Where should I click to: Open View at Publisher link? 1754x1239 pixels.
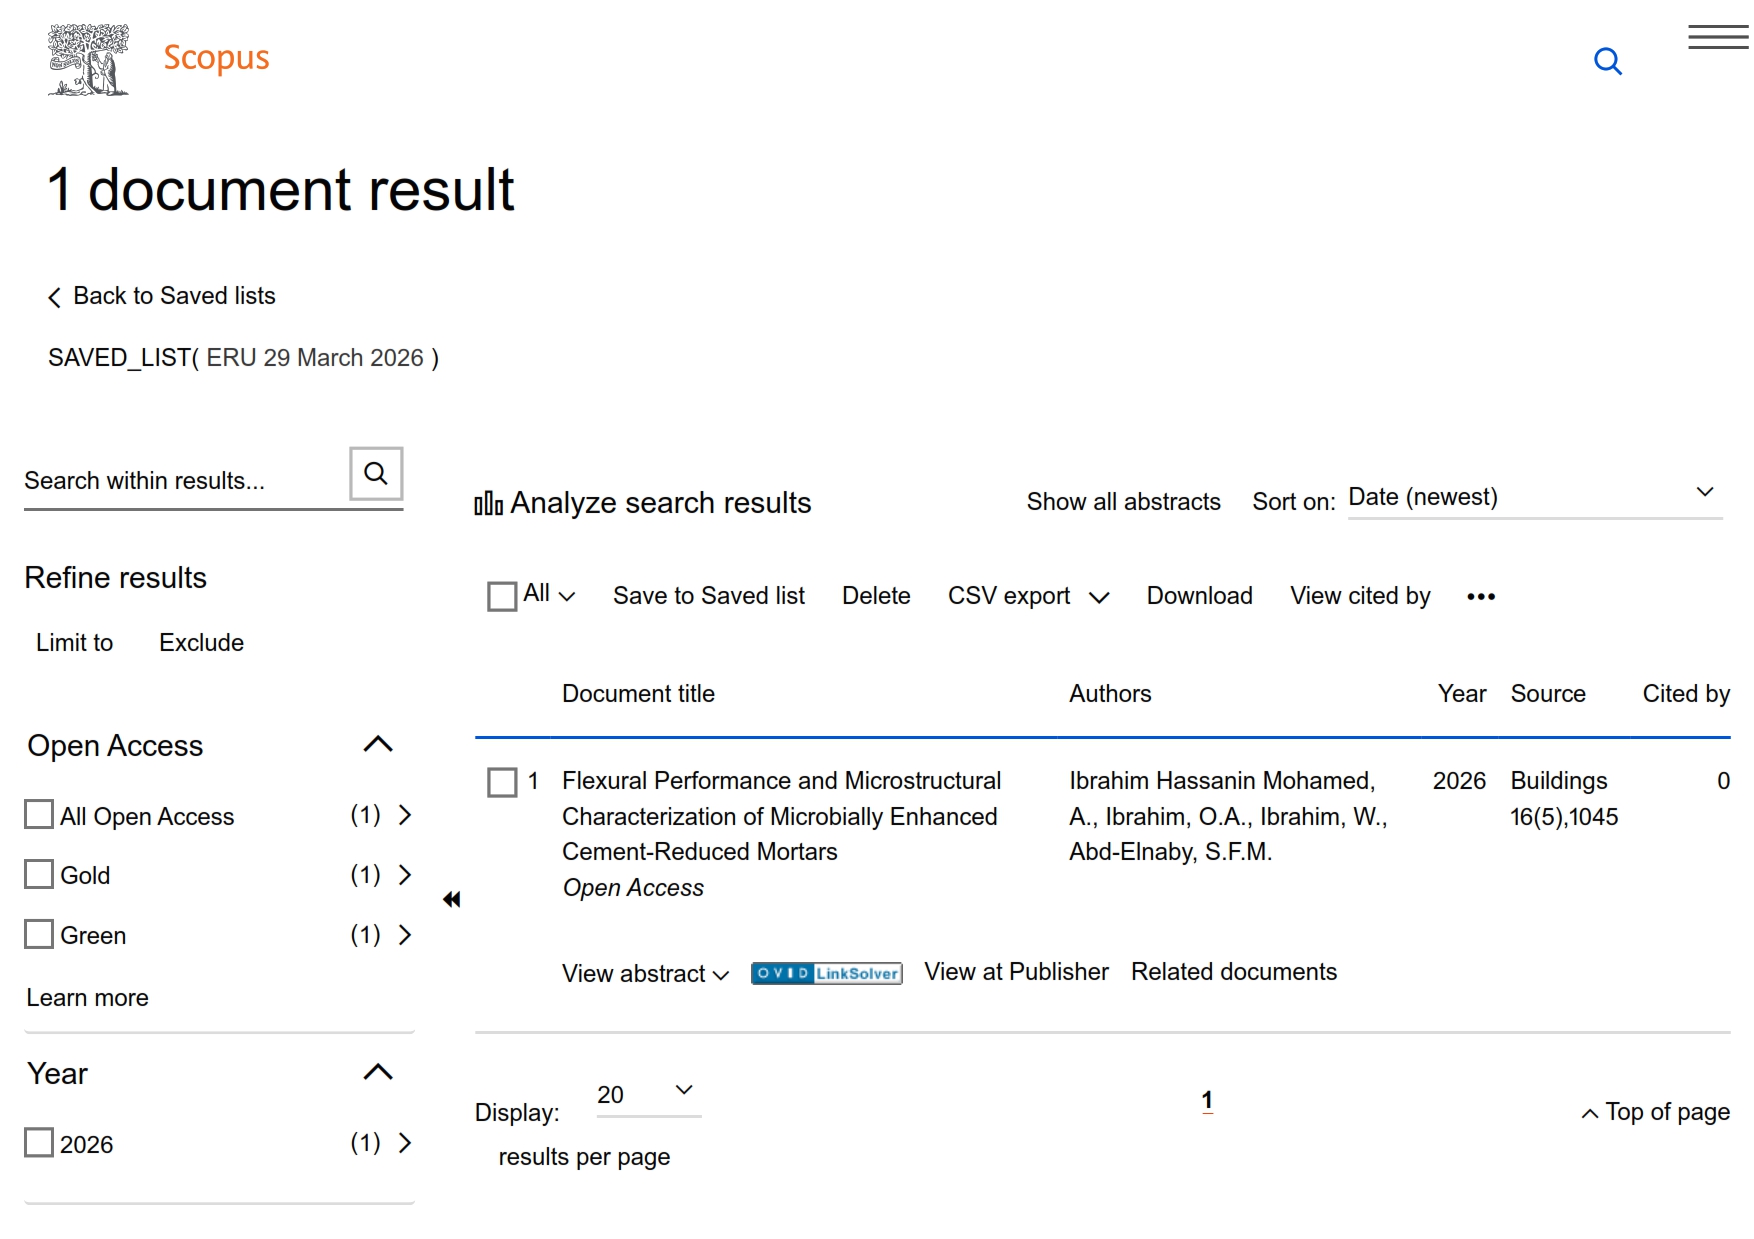pos(1016,972)
